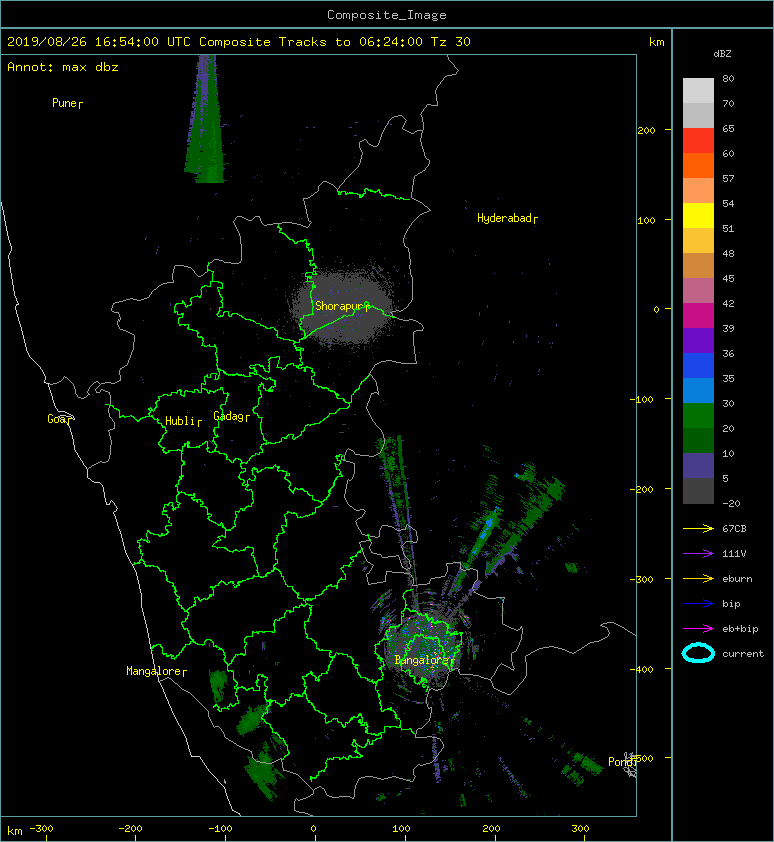This screenshot has height=842, width=774.
Task: Click the purple 111V arrow legend icon
Action: click(x=698, y=554)
